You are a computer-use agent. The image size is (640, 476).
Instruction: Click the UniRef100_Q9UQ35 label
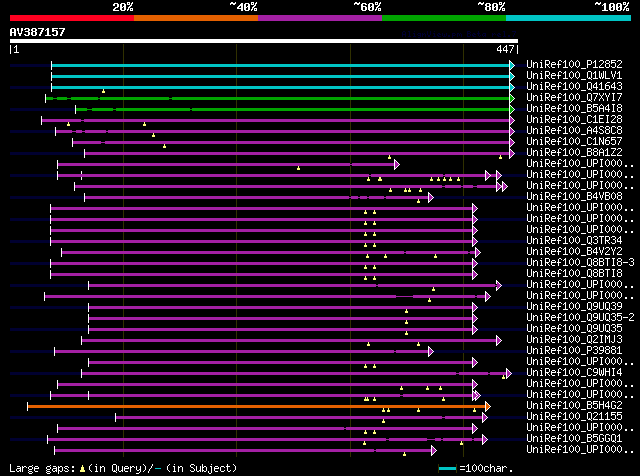pyautogui.click(x=574, y=329)
